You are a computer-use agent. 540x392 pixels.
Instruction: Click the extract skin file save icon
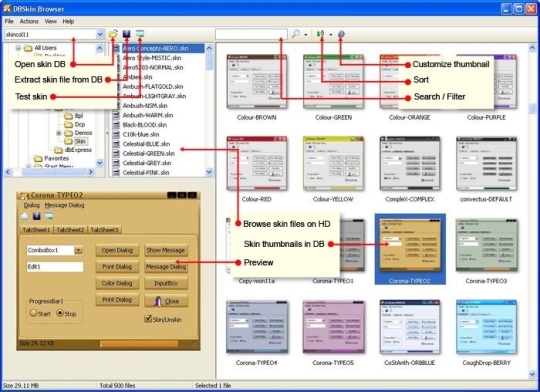[x=126, y=34]
